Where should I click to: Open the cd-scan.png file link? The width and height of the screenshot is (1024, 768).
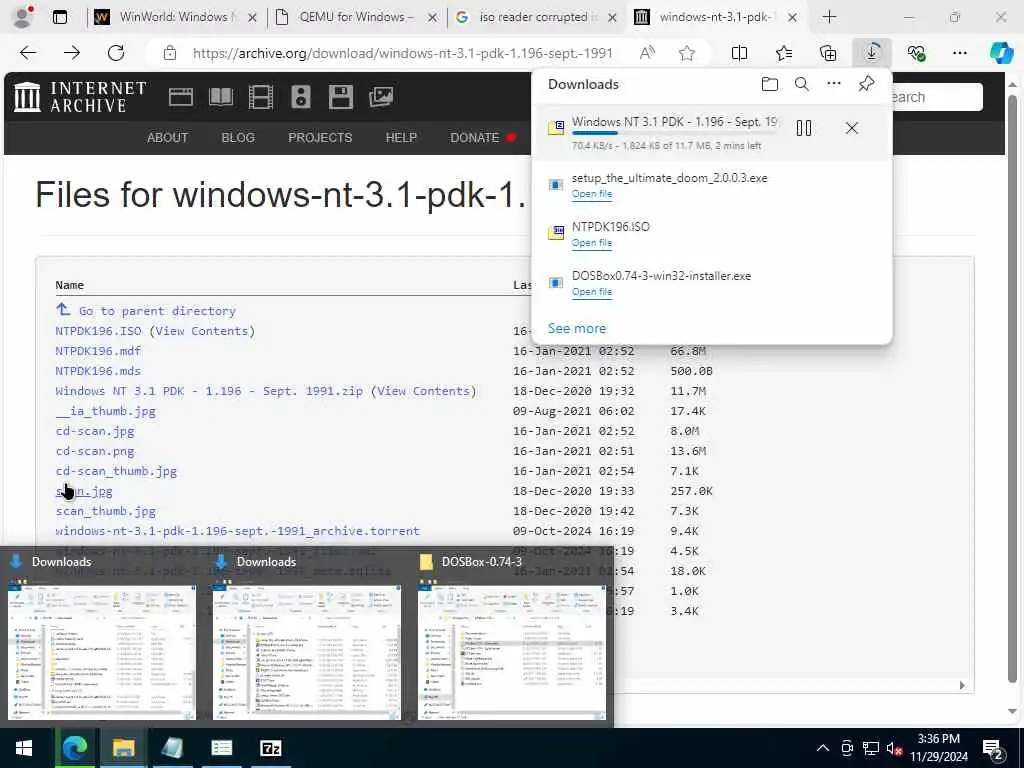click(x=95, y=451)
